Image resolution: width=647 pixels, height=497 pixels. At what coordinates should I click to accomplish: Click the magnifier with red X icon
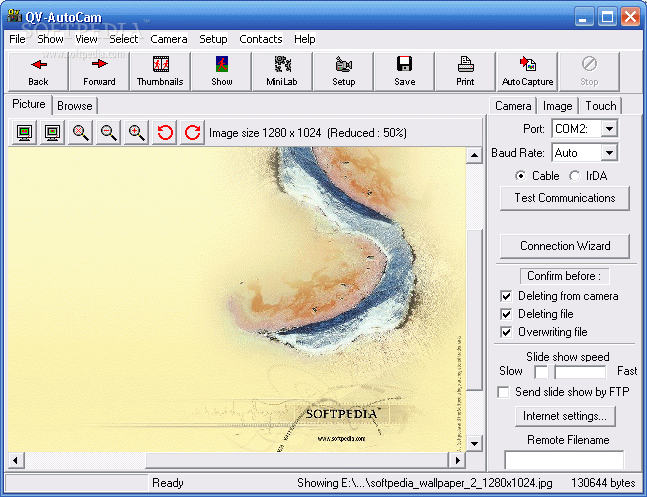point(80,133)
